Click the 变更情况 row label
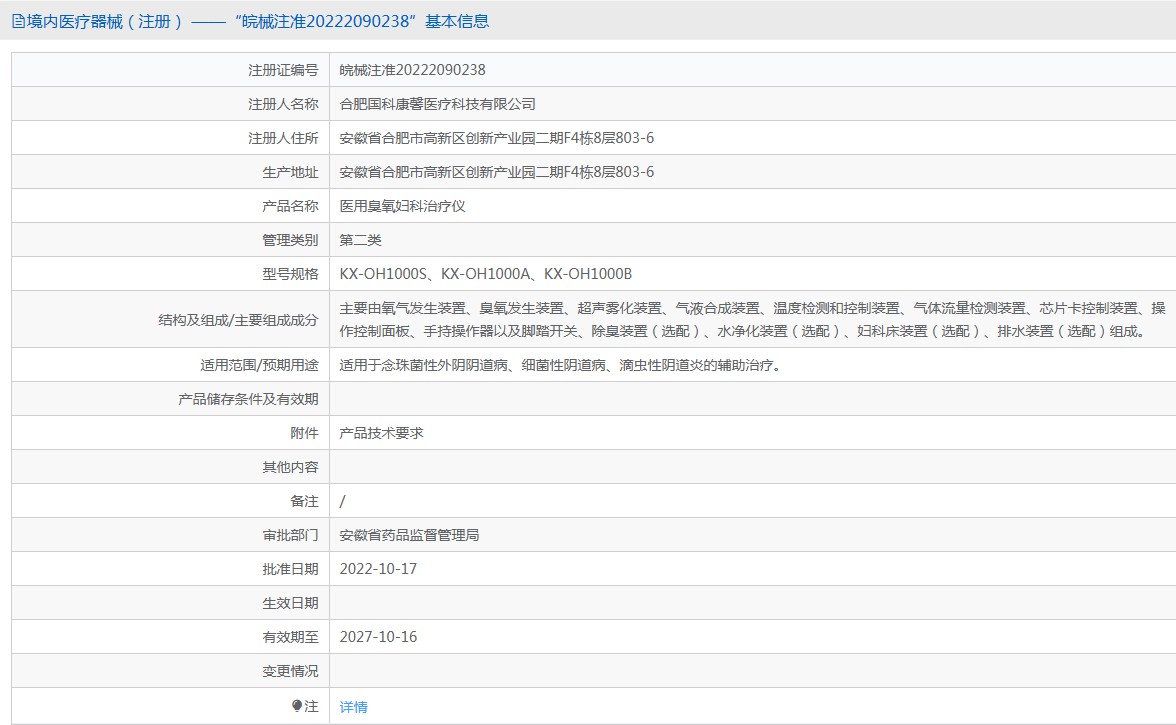The width and height of the screenshot is (1176, 725). [290, 671]
